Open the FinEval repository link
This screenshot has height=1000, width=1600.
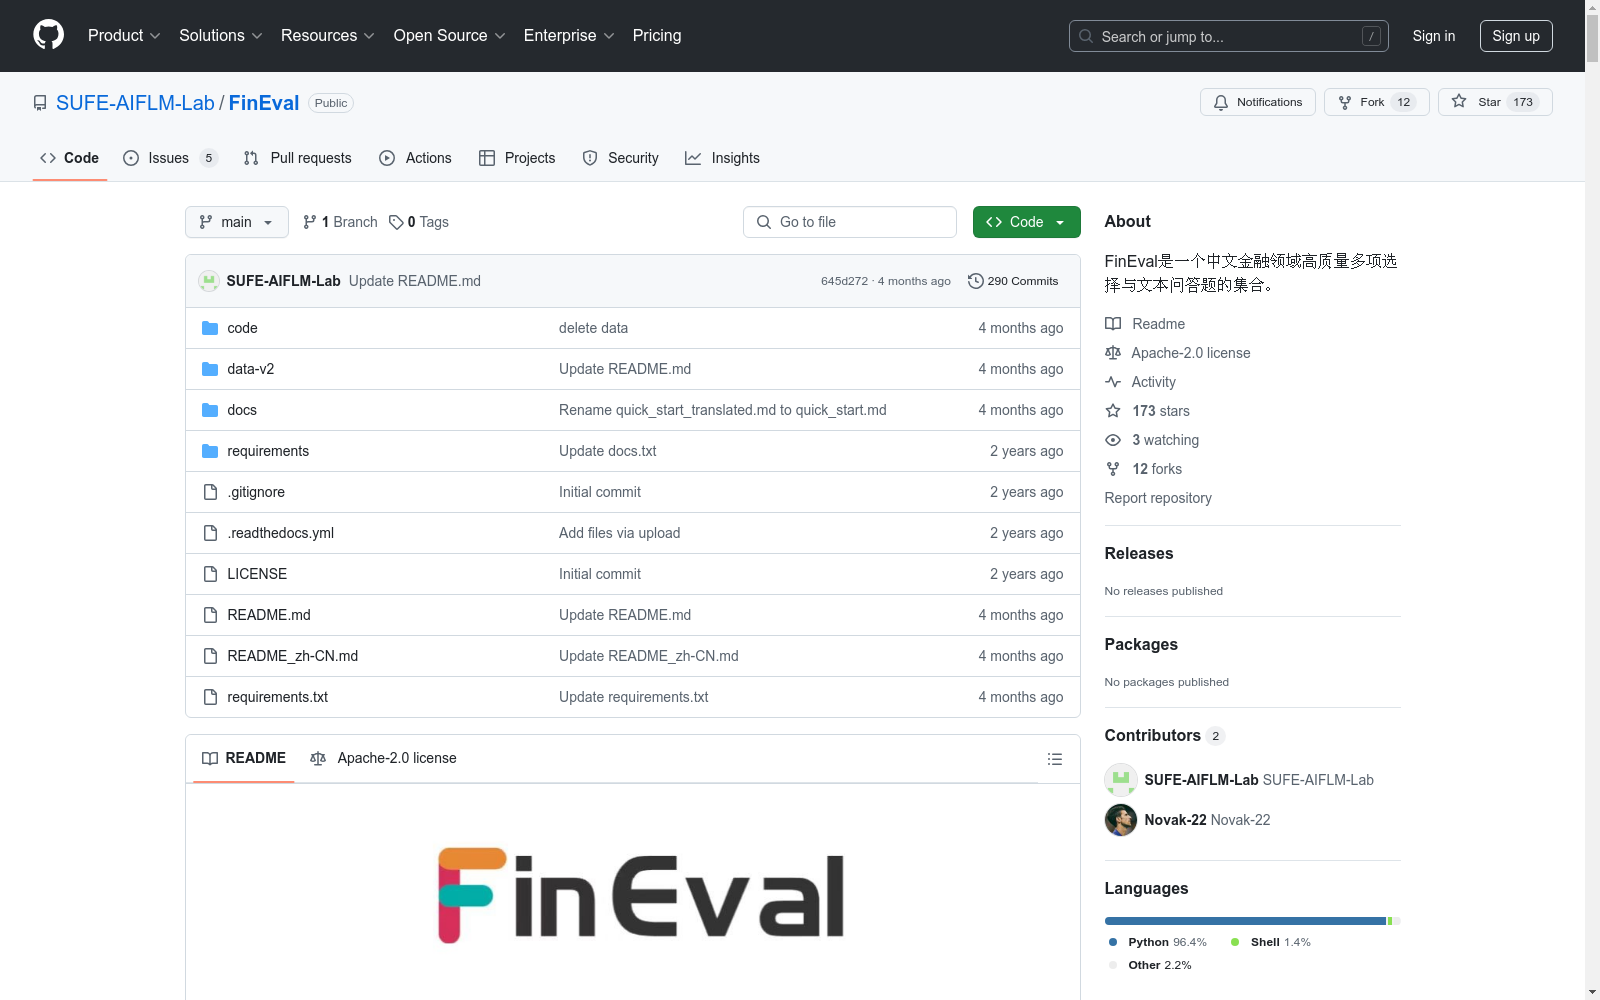coord(264,103)
